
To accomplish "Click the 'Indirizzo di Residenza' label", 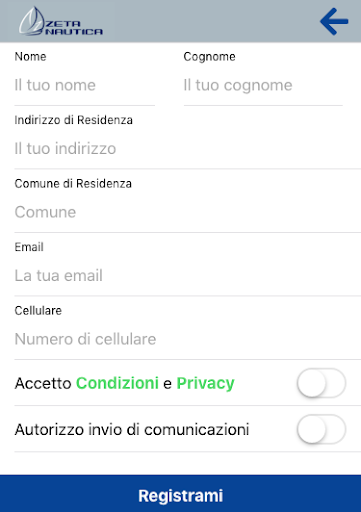I will point(73,120).
